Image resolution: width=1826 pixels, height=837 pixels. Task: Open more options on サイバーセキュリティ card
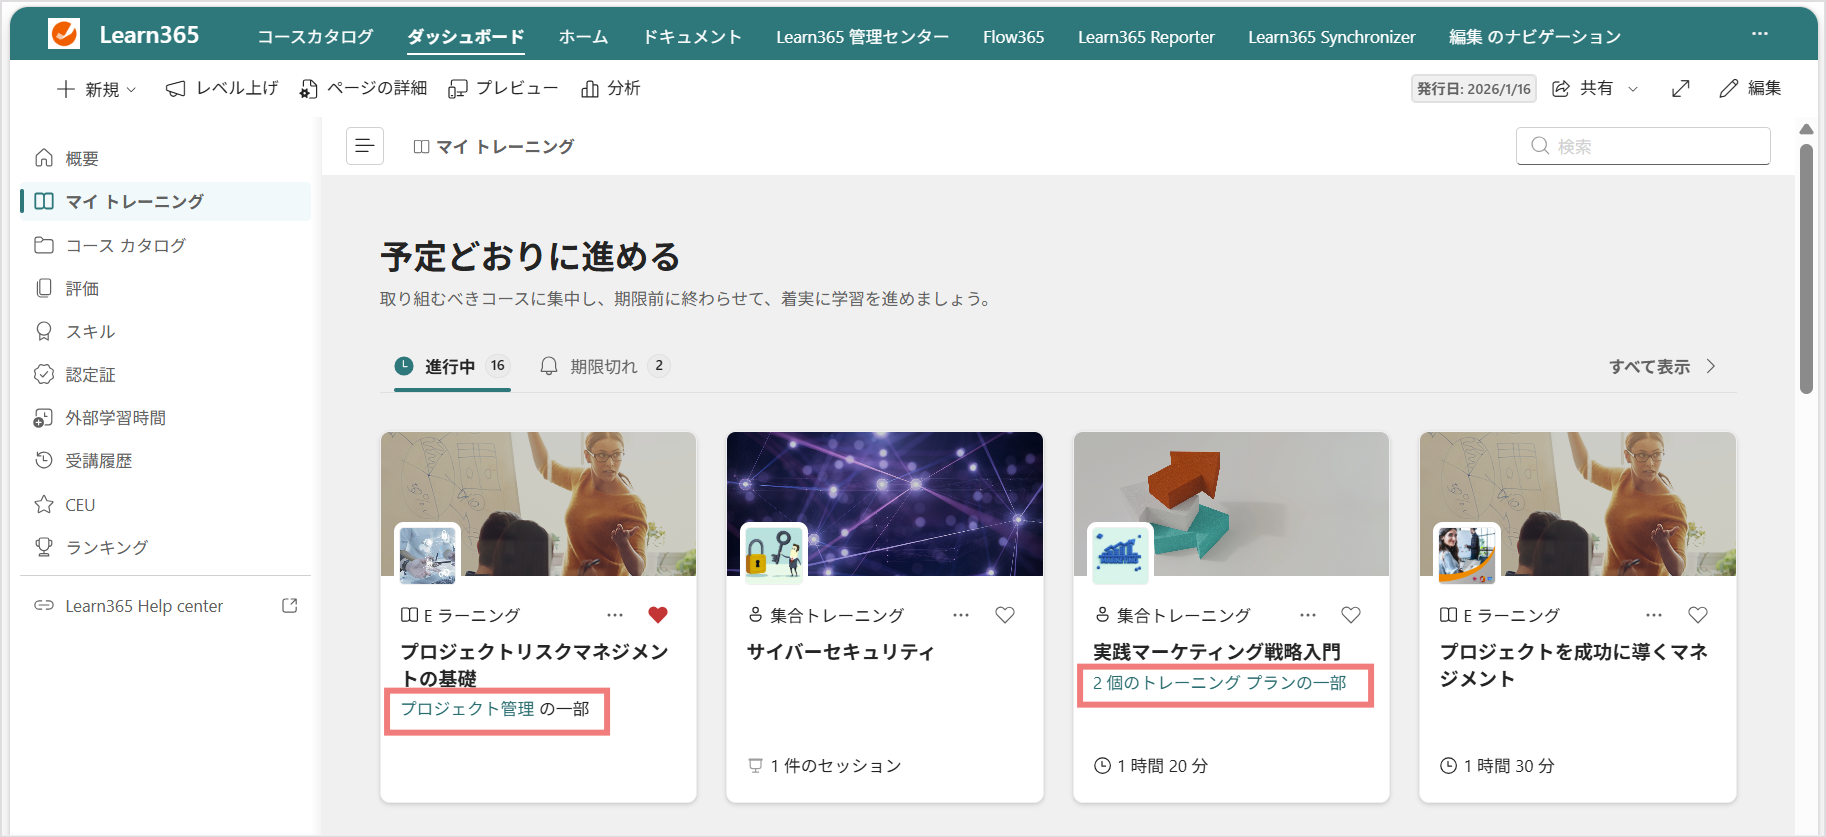(x=961, y=615)
